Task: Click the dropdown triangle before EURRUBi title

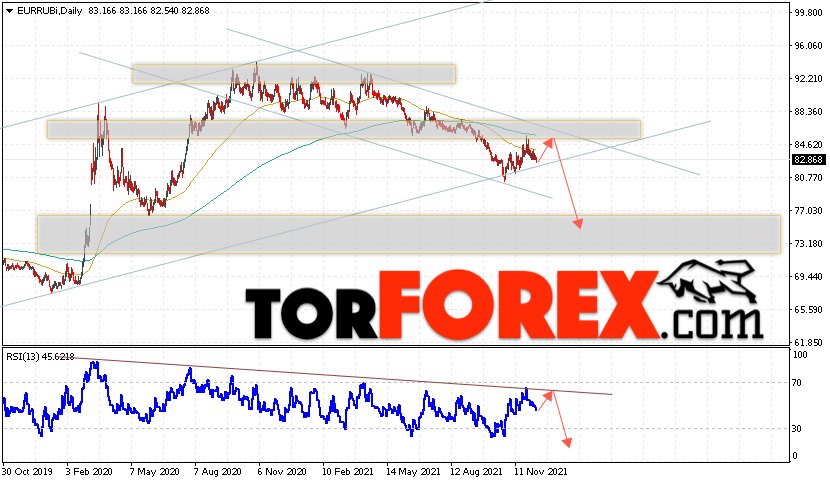Action: tap(9, 11)
